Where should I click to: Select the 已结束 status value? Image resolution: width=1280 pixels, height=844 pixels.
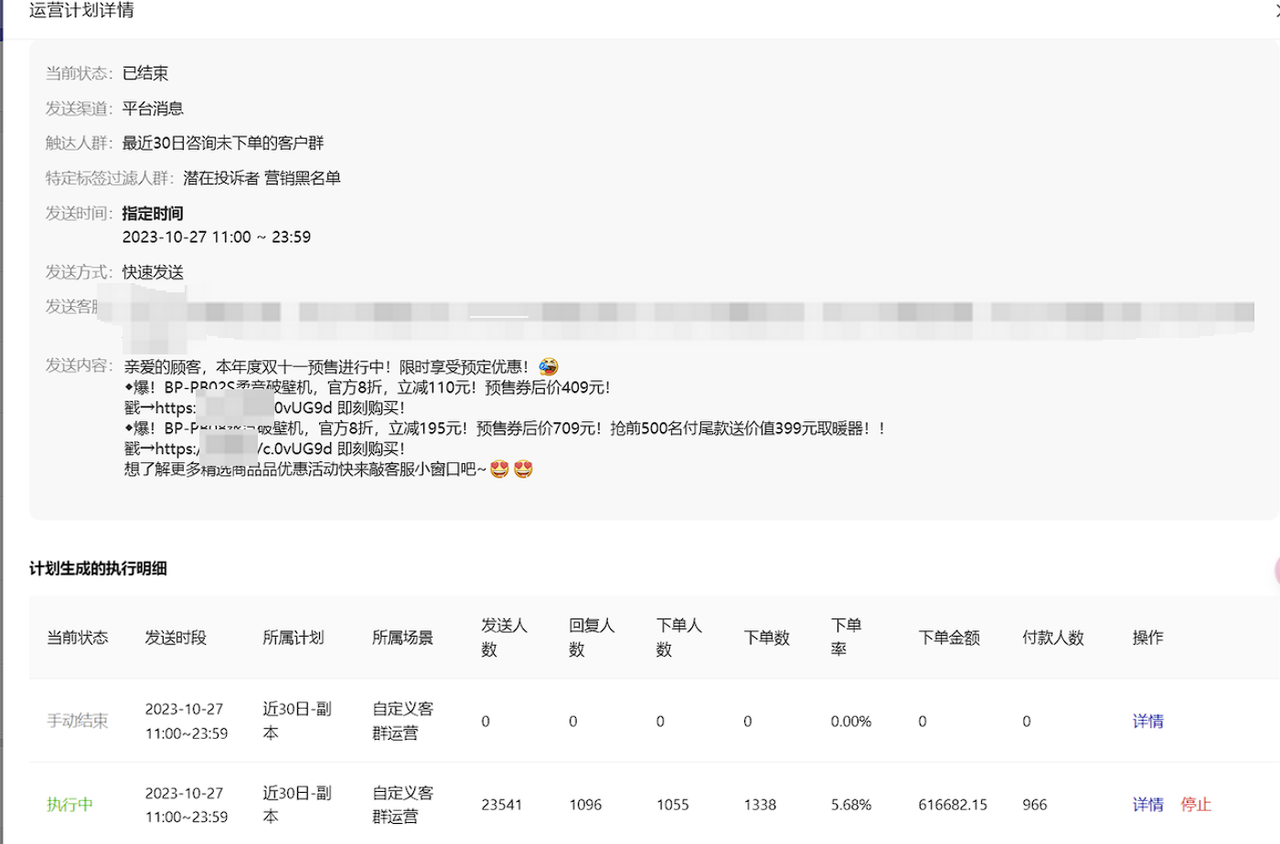(x=145, y=73)
